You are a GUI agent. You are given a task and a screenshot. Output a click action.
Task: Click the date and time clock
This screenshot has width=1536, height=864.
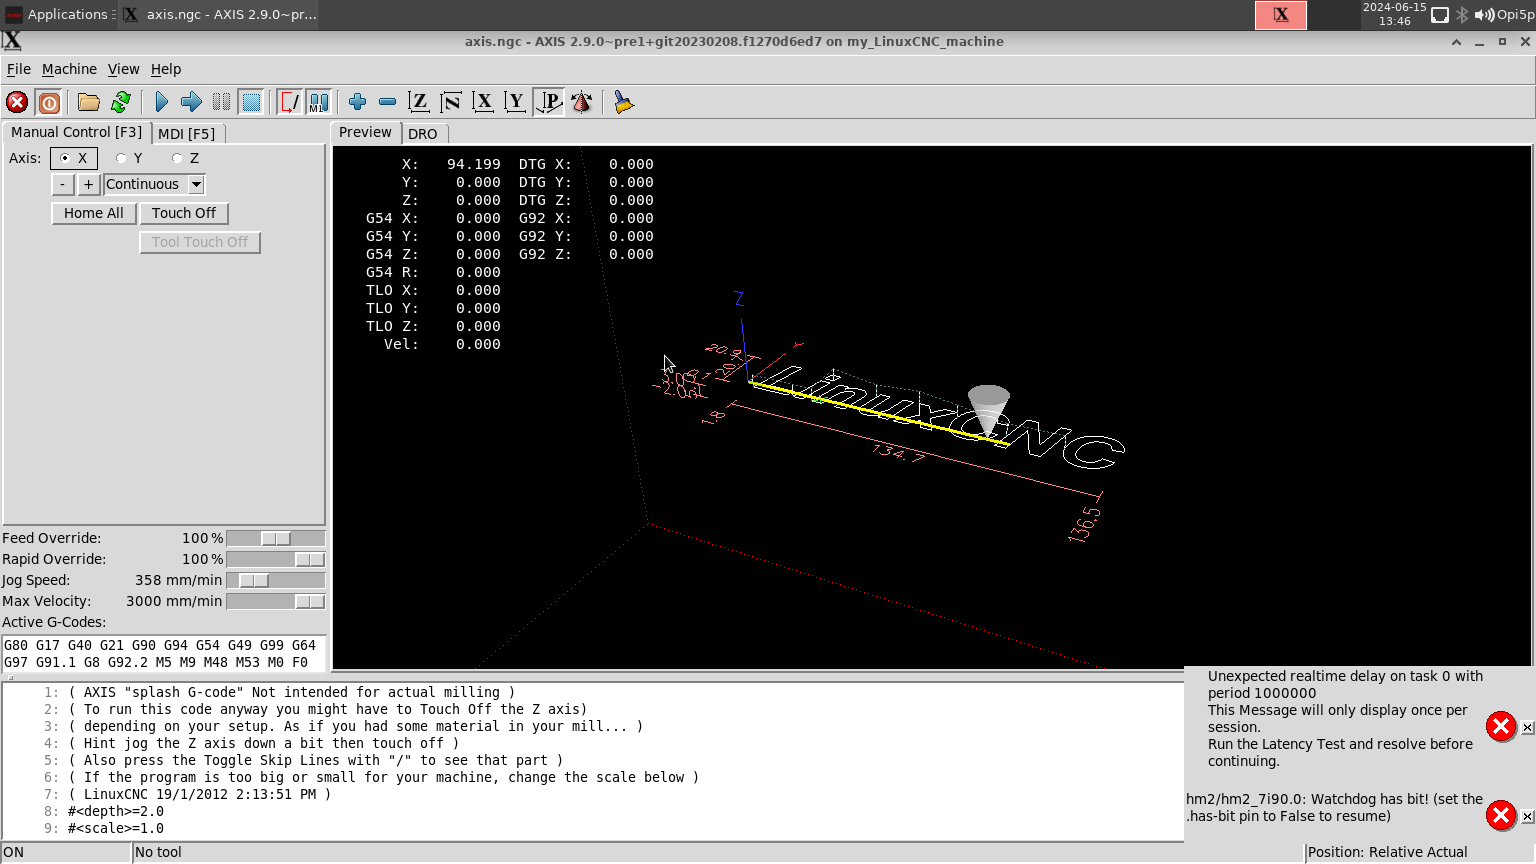(x=1394, y=14)
